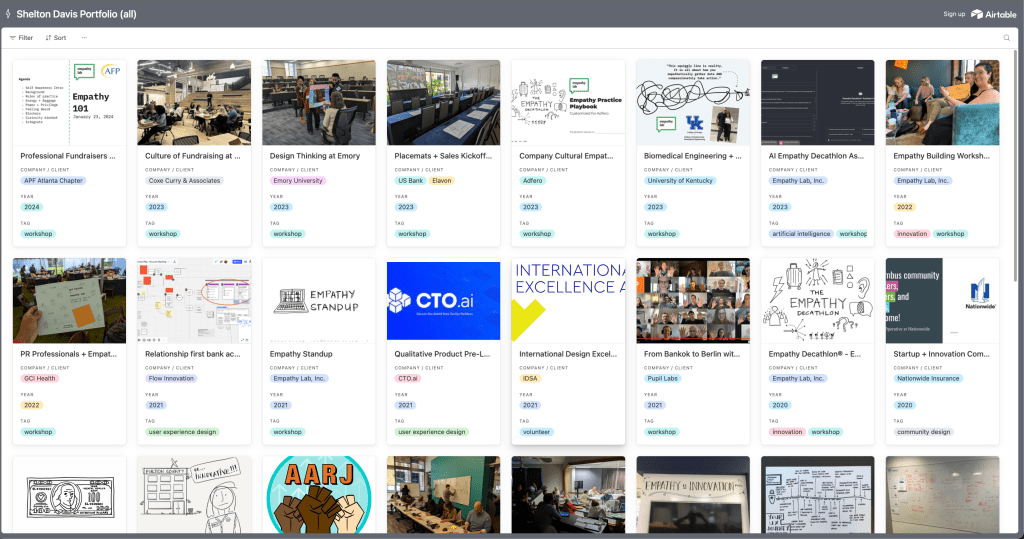The image size is (1024, 539).
Task: Click the view icon beside portfolio title
Action: (8, 14)
